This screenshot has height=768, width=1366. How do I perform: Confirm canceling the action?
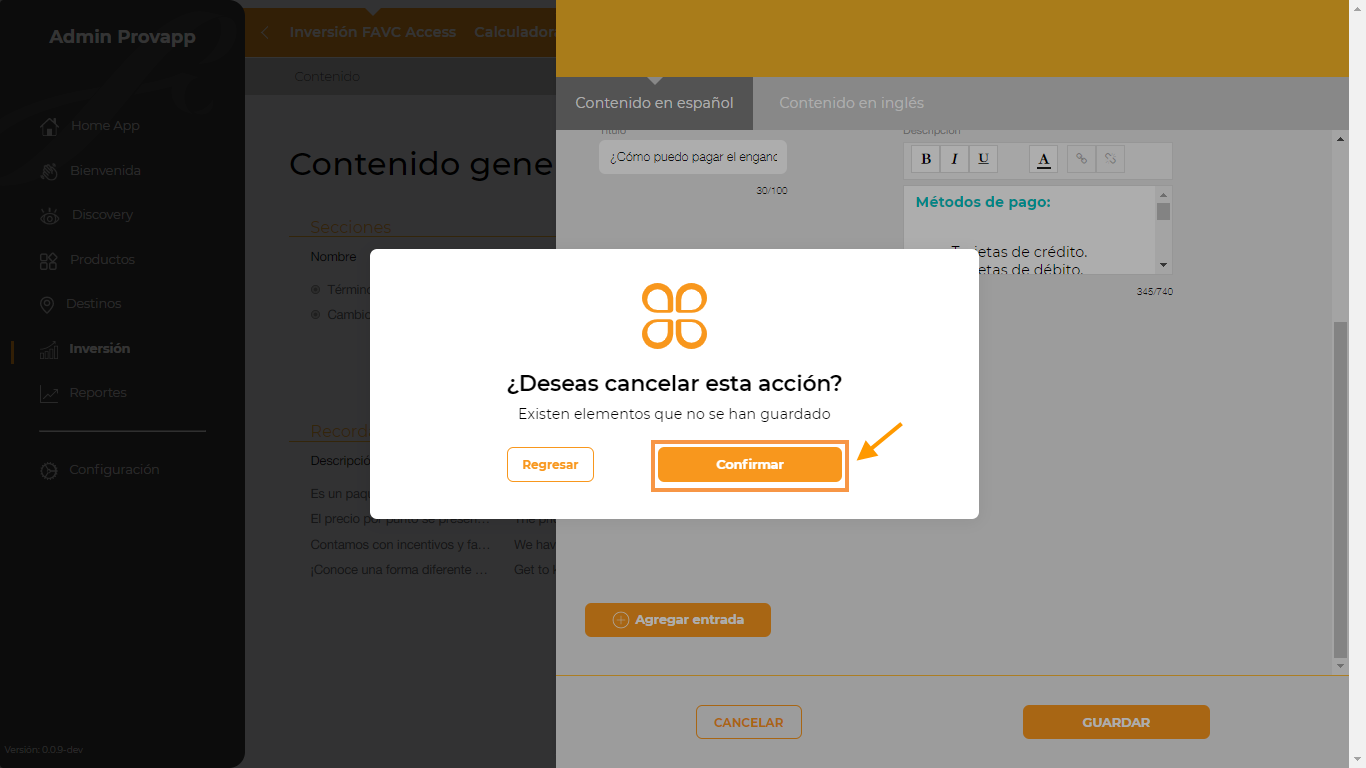[x=750, y=465]
